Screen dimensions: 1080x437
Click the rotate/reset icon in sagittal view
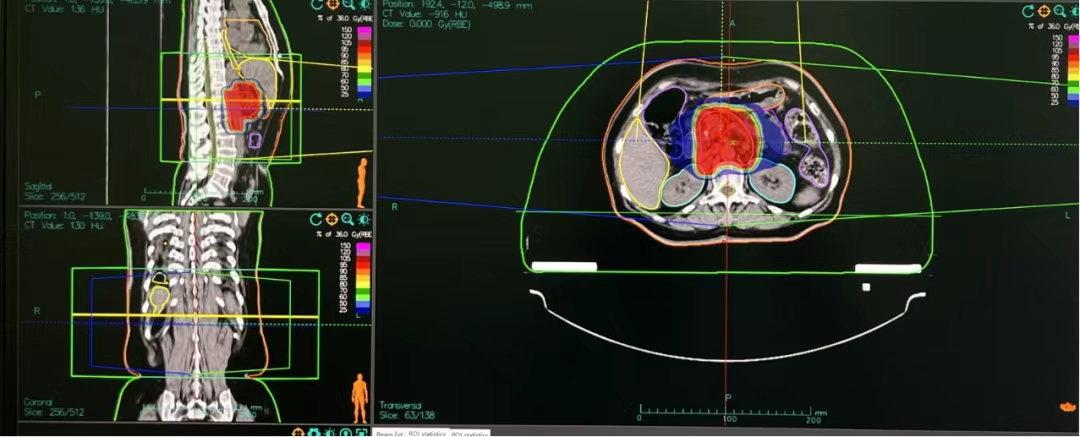tap(316, 8)
